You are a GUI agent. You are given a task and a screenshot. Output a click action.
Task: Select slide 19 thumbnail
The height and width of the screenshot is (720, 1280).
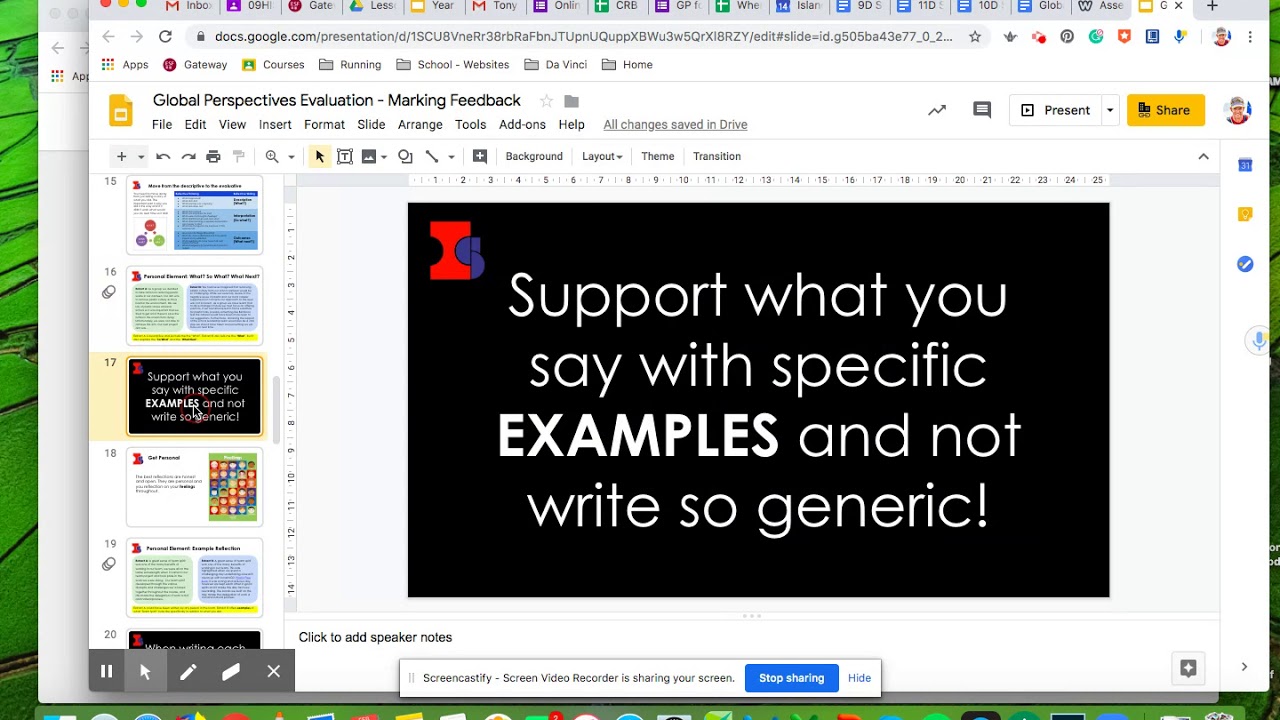coord(195,577)
